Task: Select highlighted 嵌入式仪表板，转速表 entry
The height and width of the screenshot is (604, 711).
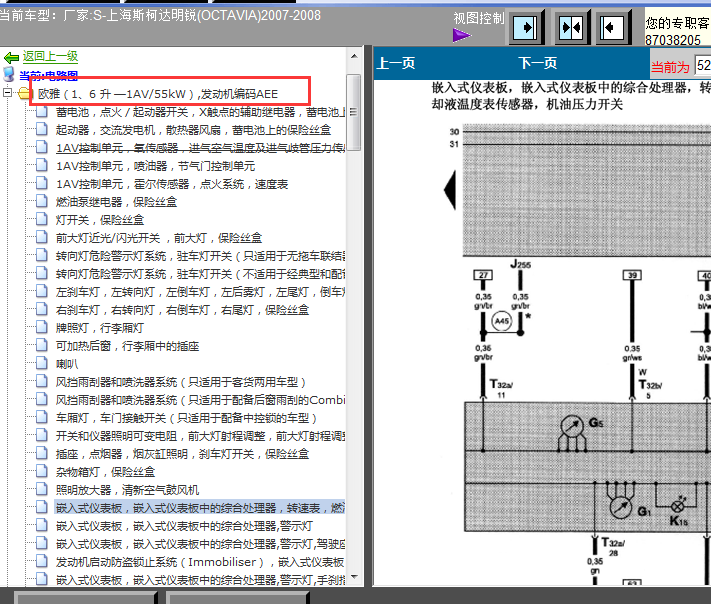Action: (x=200, y=508)
